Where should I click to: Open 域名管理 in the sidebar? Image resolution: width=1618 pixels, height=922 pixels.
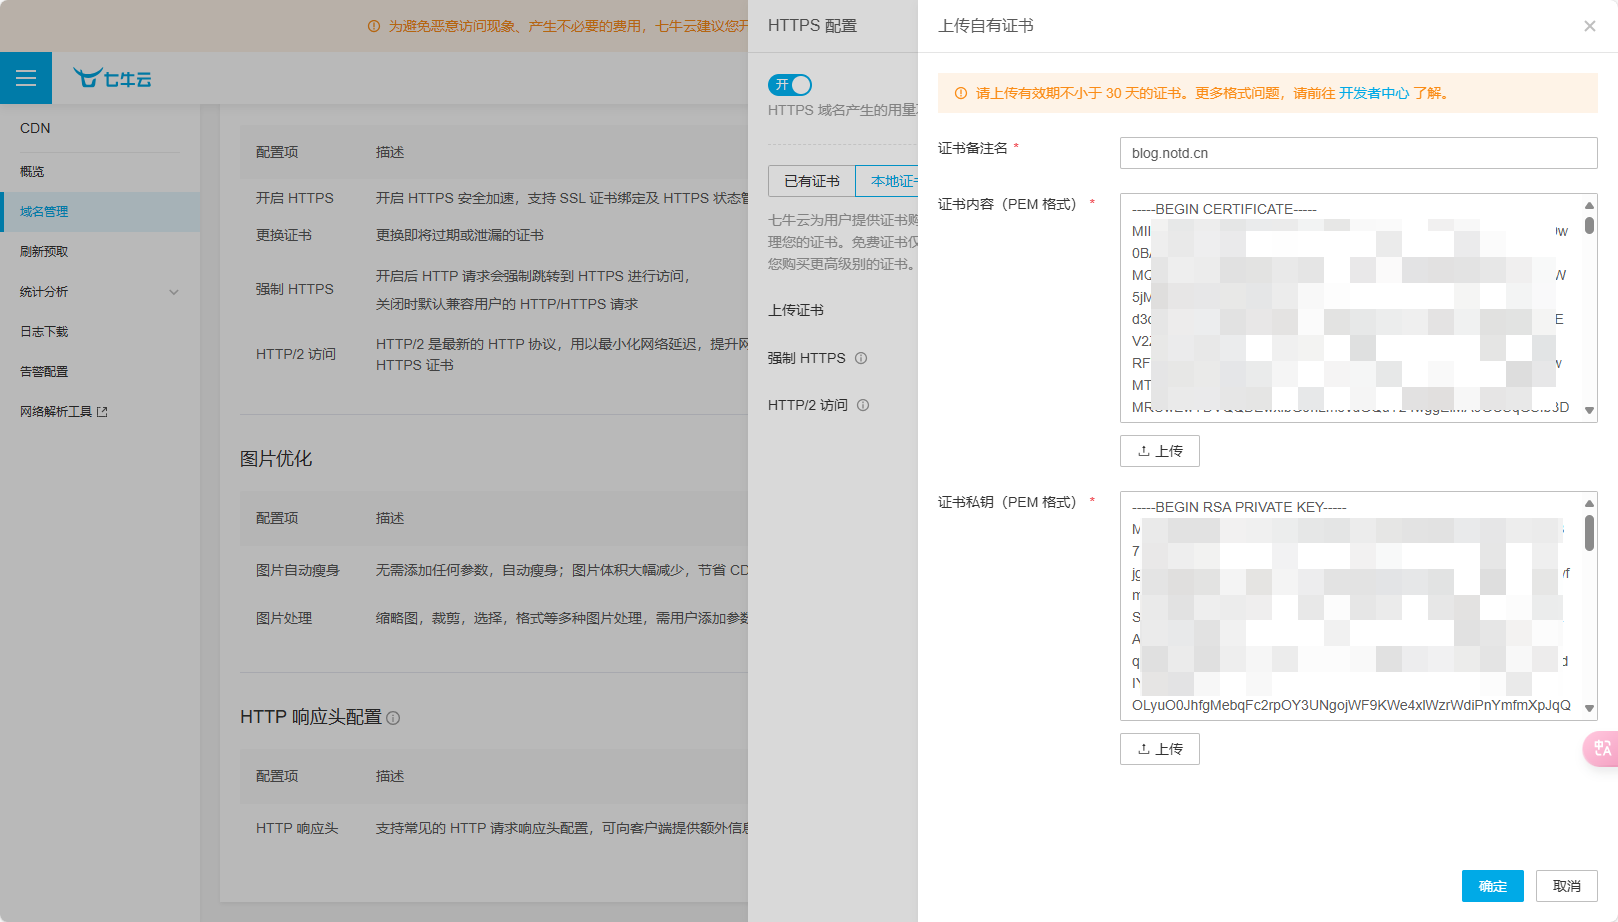click(x=100, y=212)
